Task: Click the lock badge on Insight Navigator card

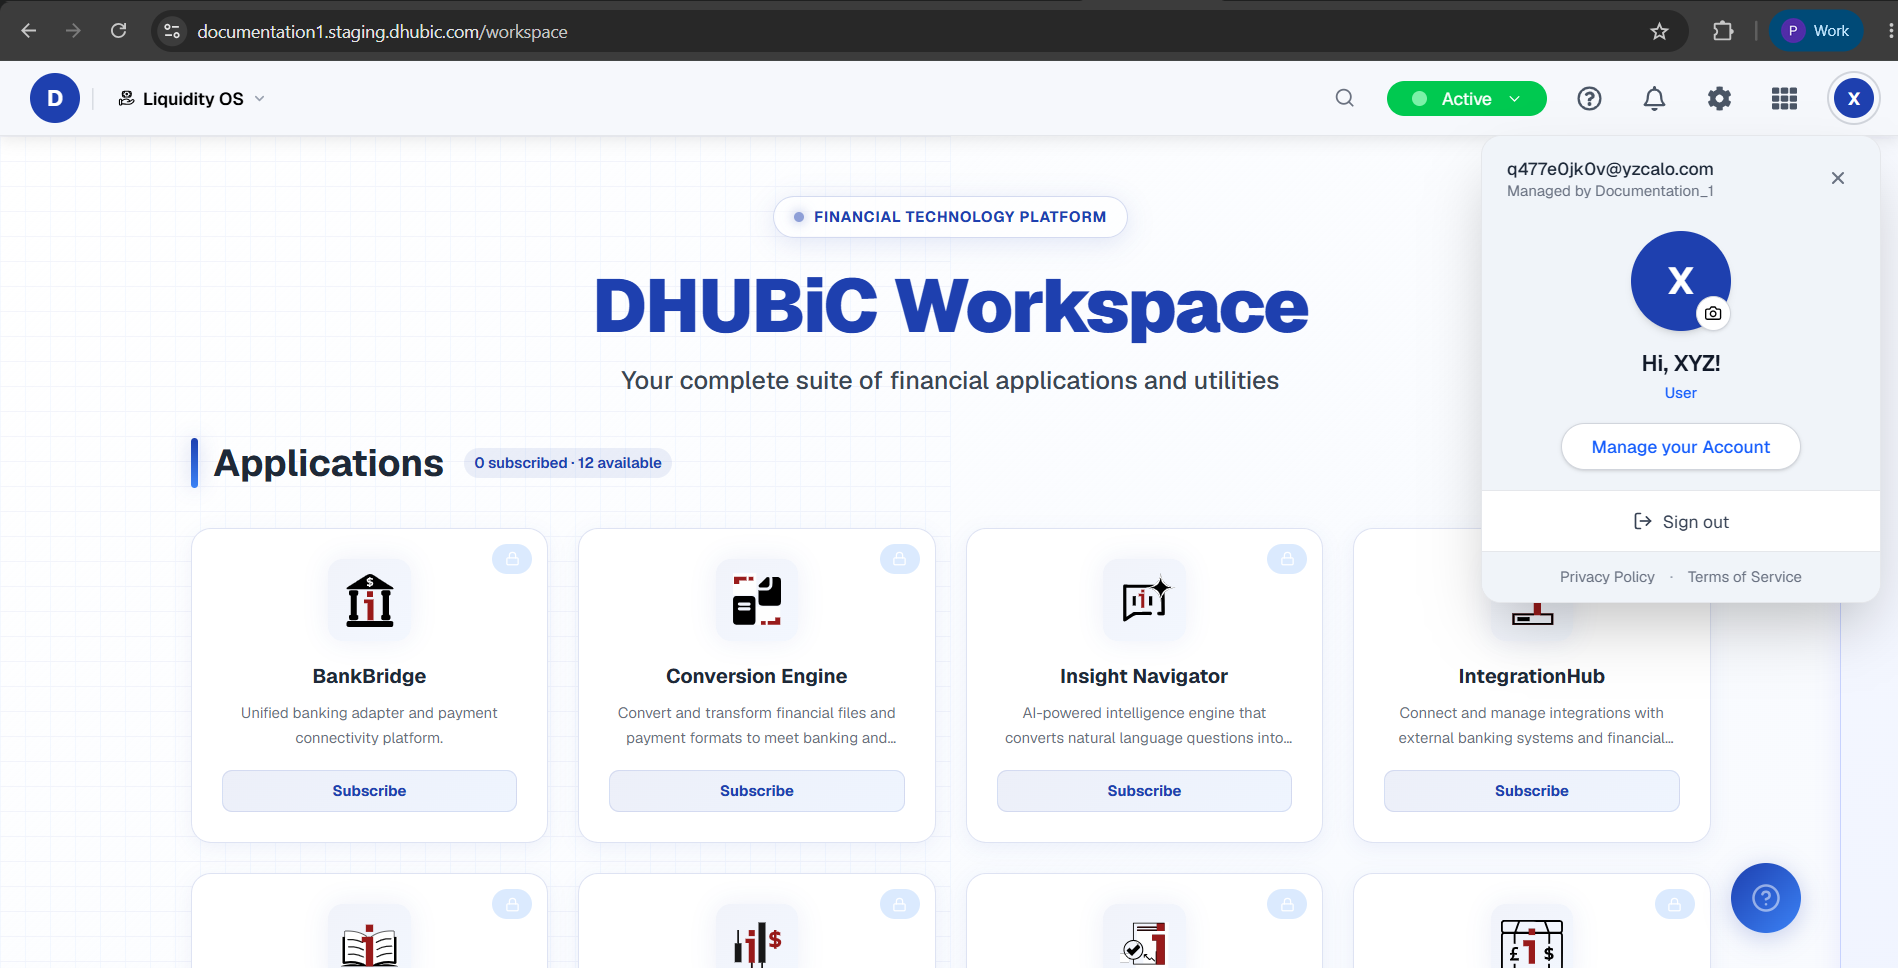Action: pos(1287,559)
